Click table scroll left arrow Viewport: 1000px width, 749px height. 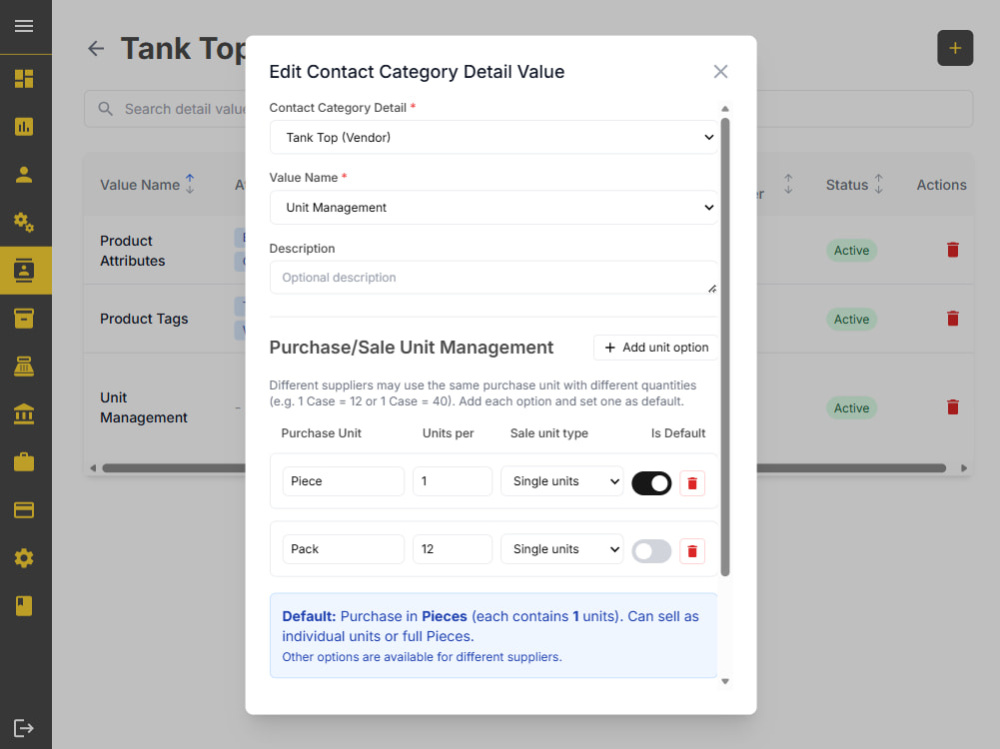(93, 468)
